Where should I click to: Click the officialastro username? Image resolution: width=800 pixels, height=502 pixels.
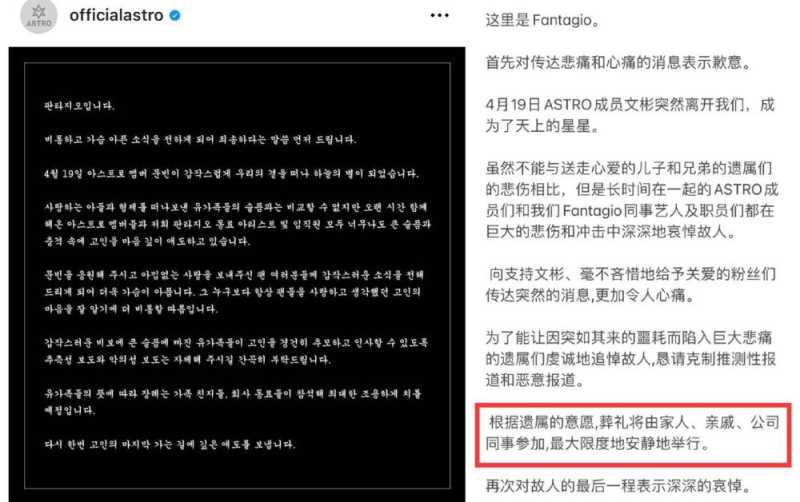click(x=116, y=15)
